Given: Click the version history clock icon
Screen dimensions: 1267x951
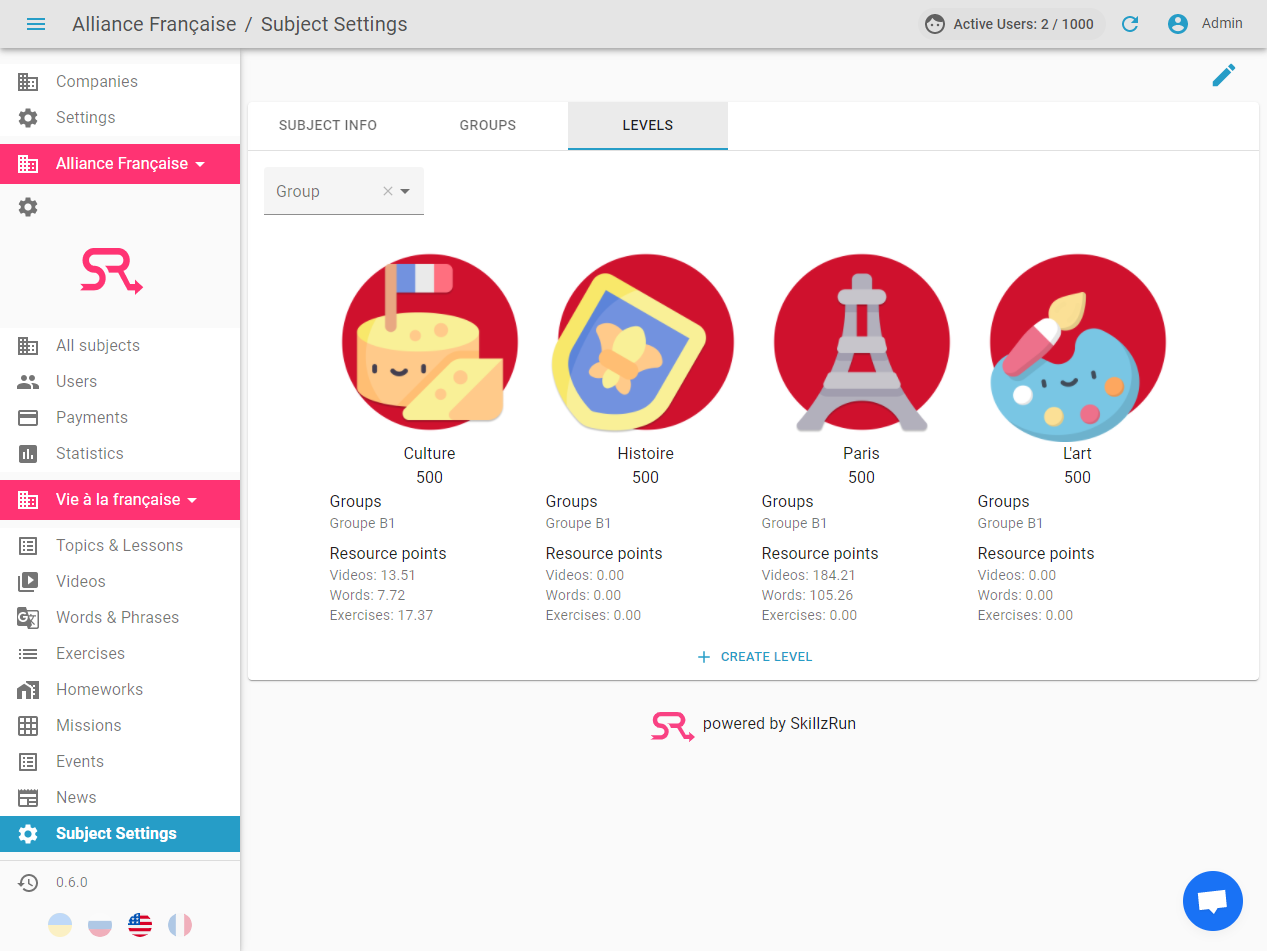Looking at the screenshot, I should [28, 883].
